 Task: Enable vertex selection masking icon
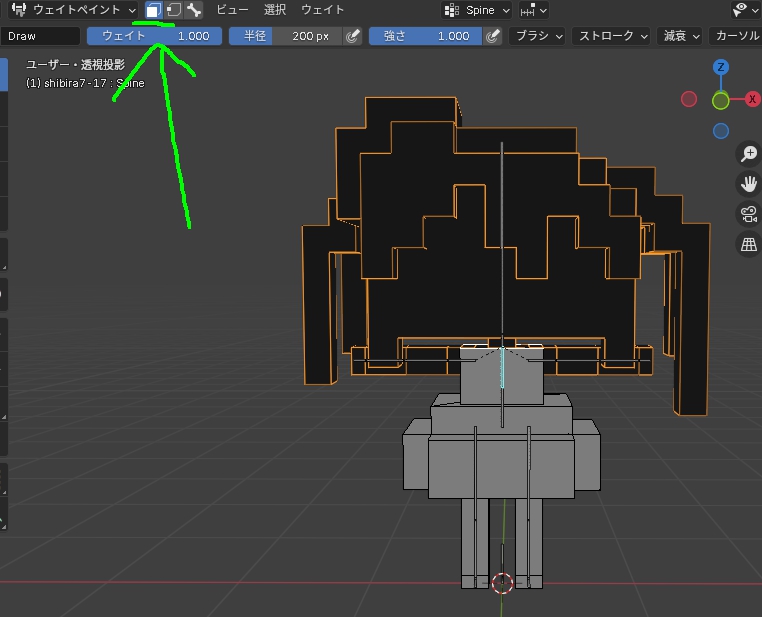(x=173, y=10)
